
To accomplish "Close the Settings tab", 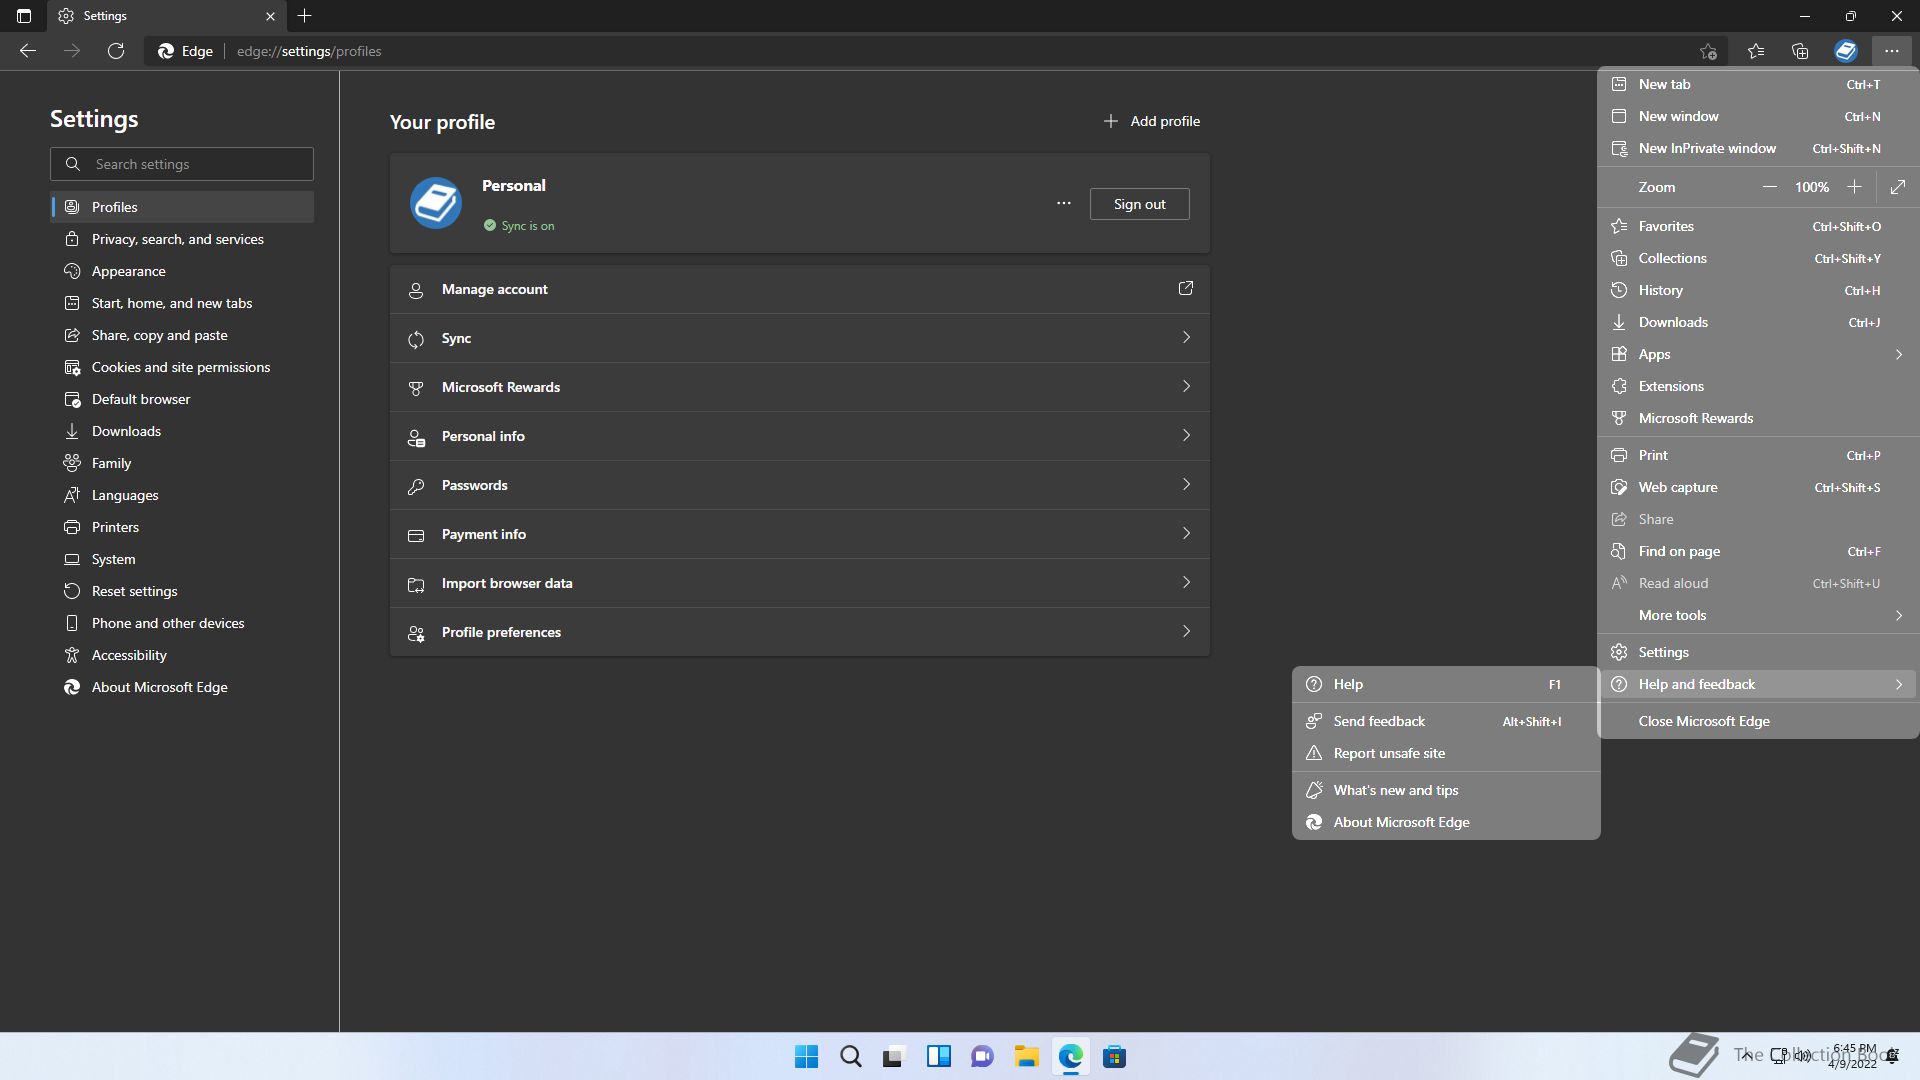I will (x=270, y=16).
